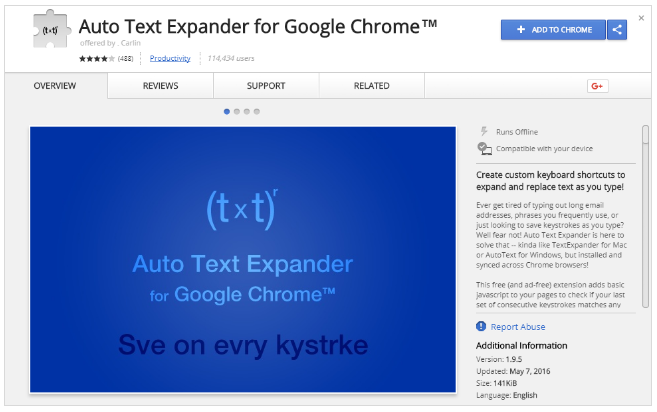Click the Google+ share button
The width and height of the screenshot is (657, 412).
pos(598,86)
